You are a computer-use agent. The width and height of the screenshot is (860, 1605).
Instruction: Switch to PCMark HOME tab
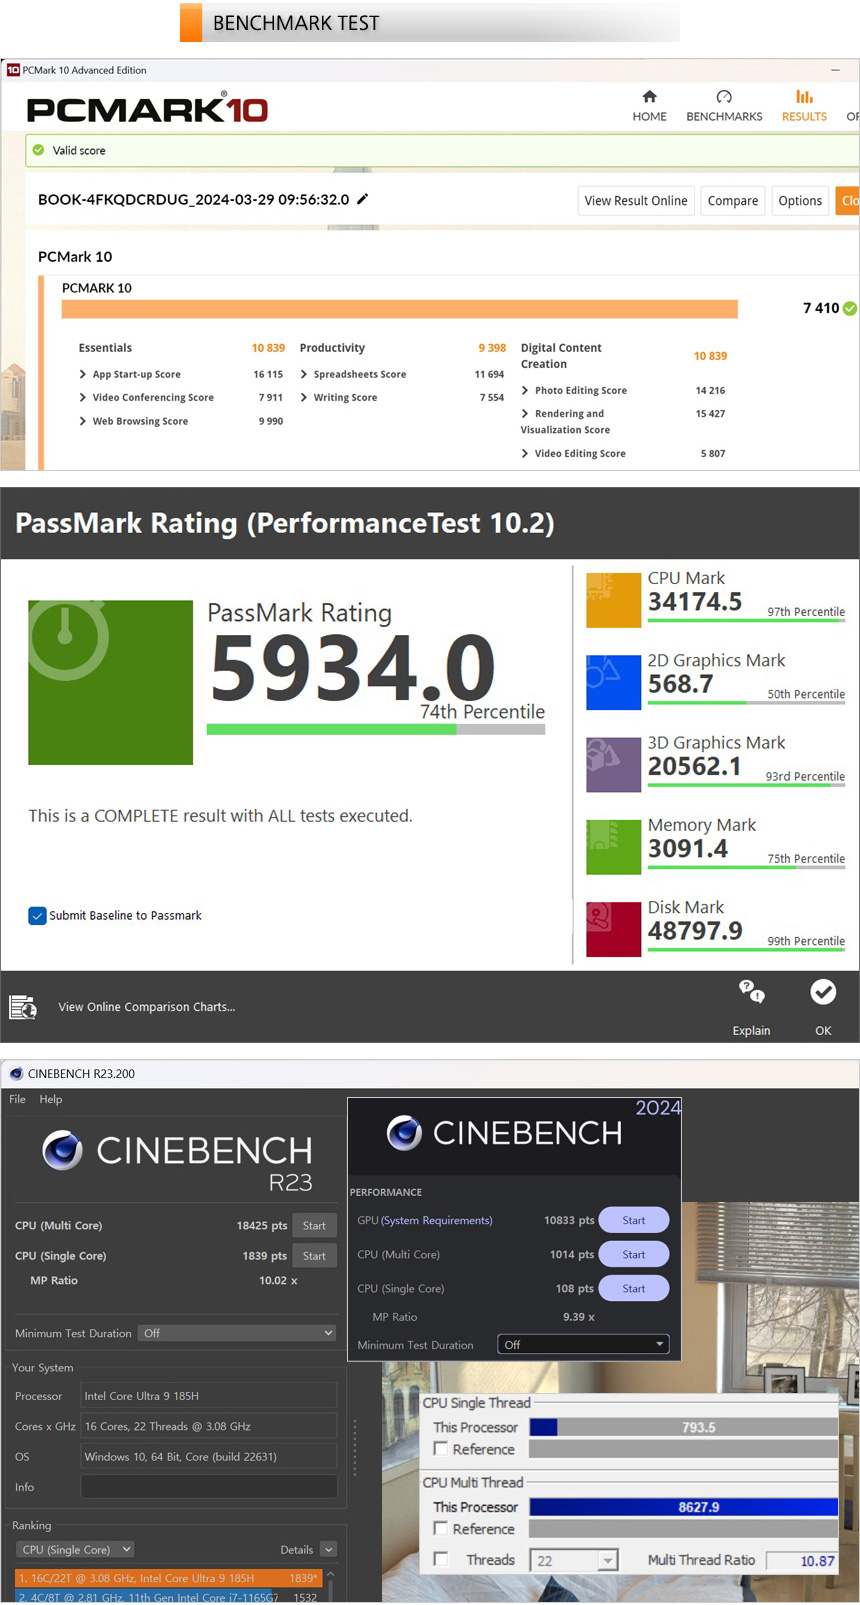click(649, 106)
